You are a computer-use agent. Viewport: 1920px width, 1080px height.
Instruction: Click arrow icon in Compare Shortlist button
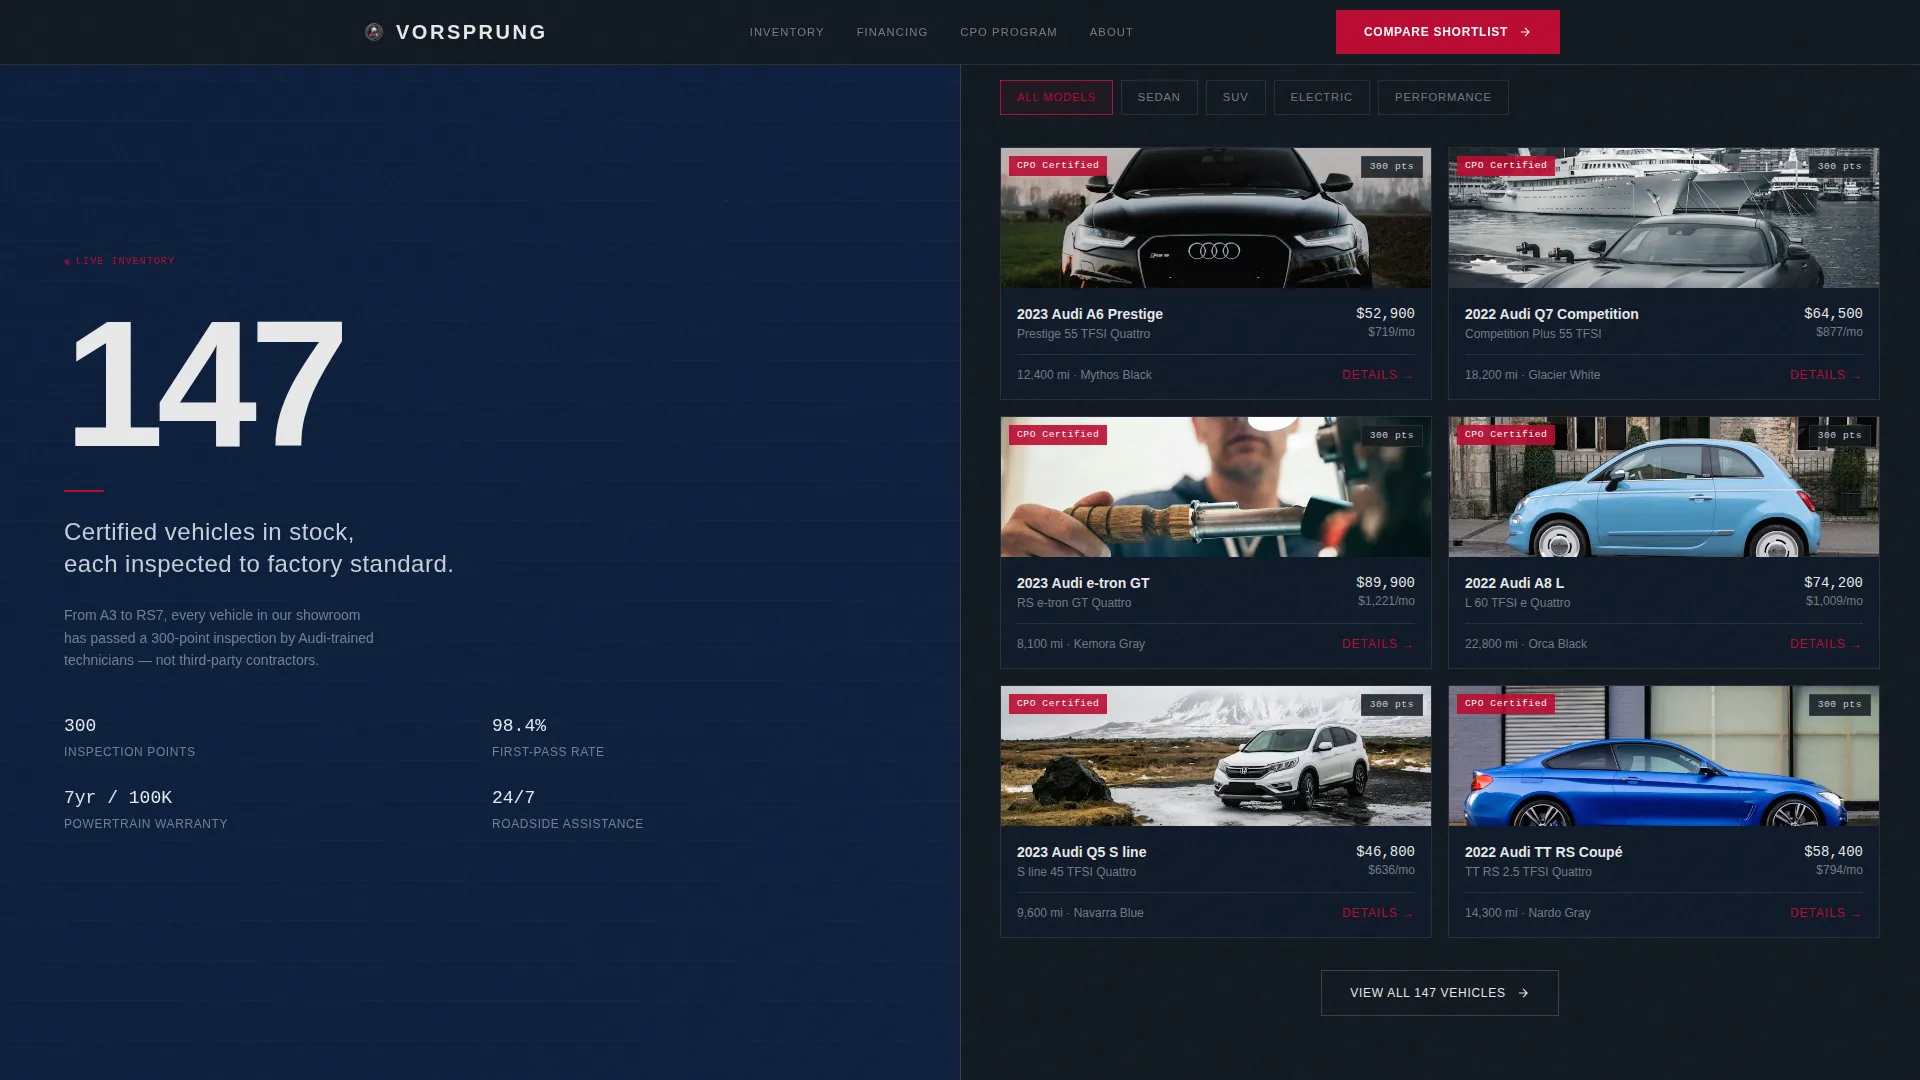(x=1525, y=32)
